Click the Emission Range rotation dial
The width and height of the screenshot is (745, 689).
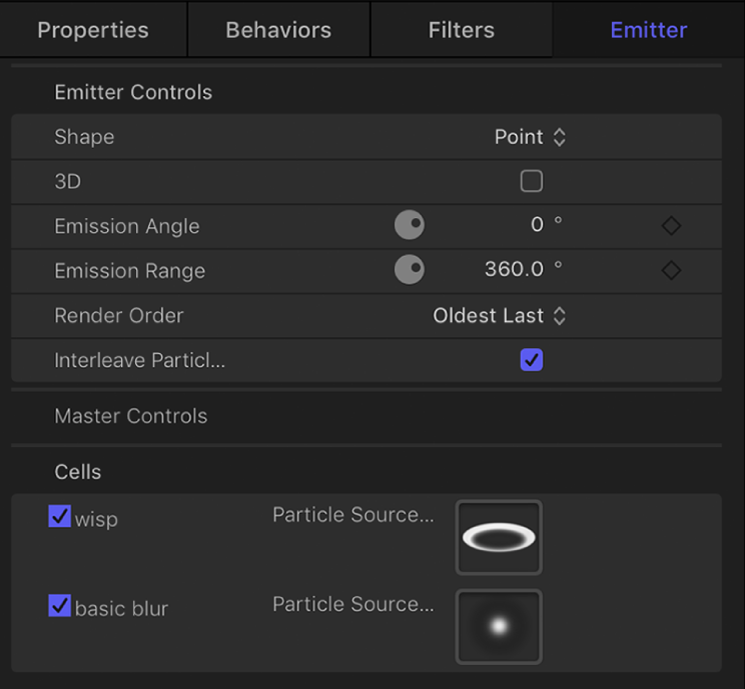pos(409,271)
